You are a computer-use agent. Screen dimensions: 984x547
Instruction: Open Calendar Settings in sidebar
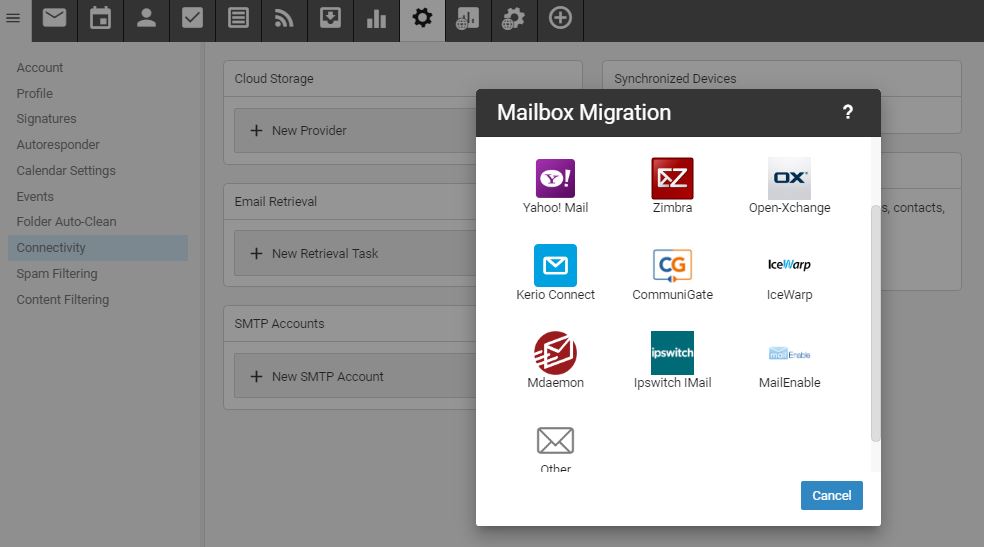point(66,171)
